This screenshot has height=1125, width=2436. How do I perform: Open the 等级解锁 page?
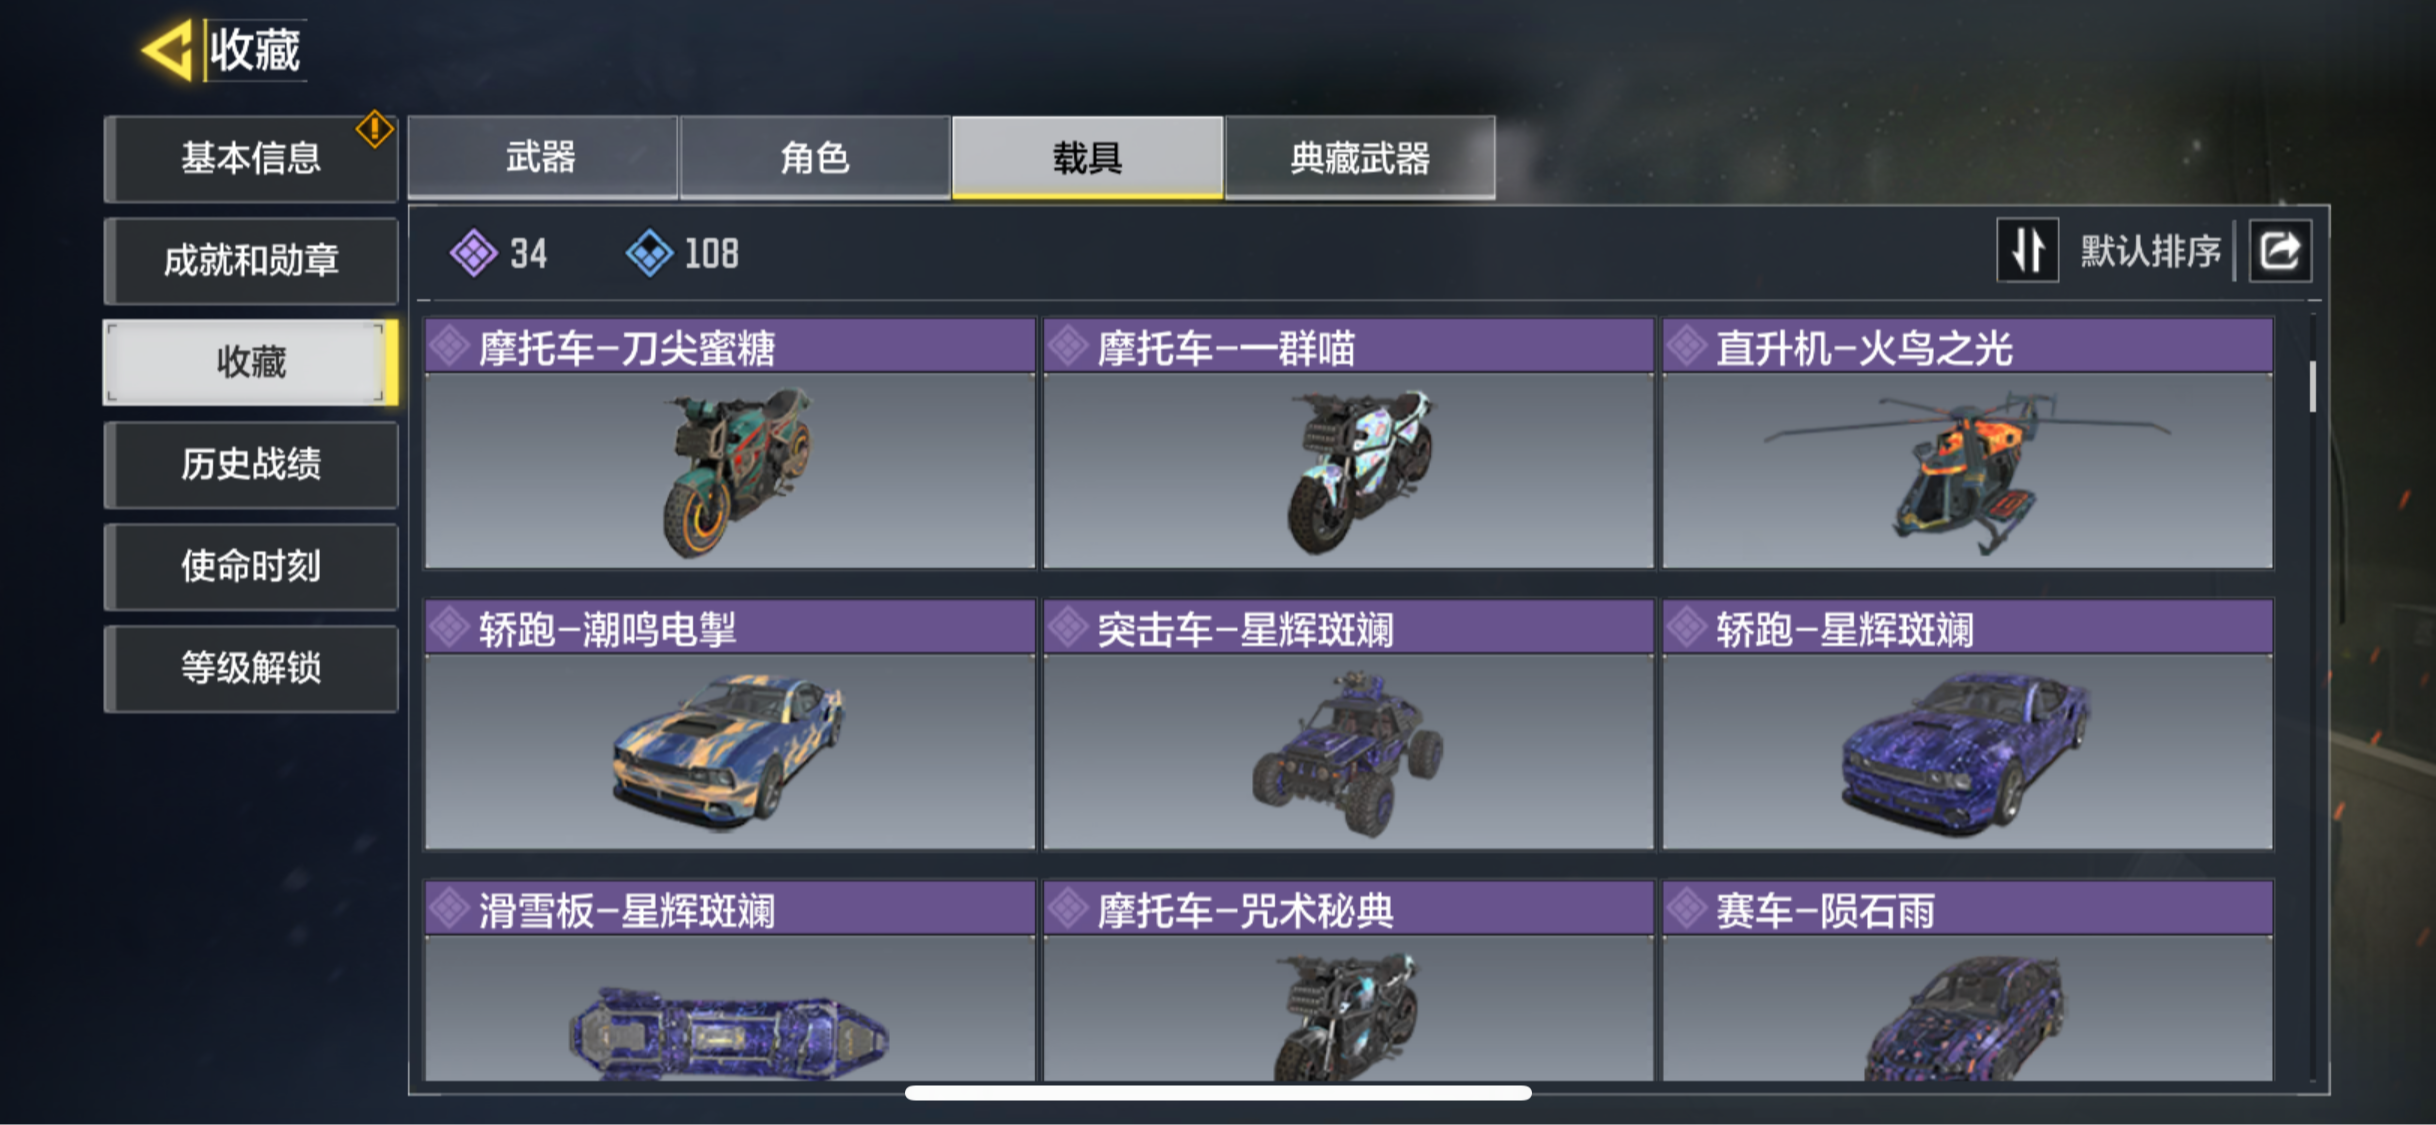coord(251,669)
